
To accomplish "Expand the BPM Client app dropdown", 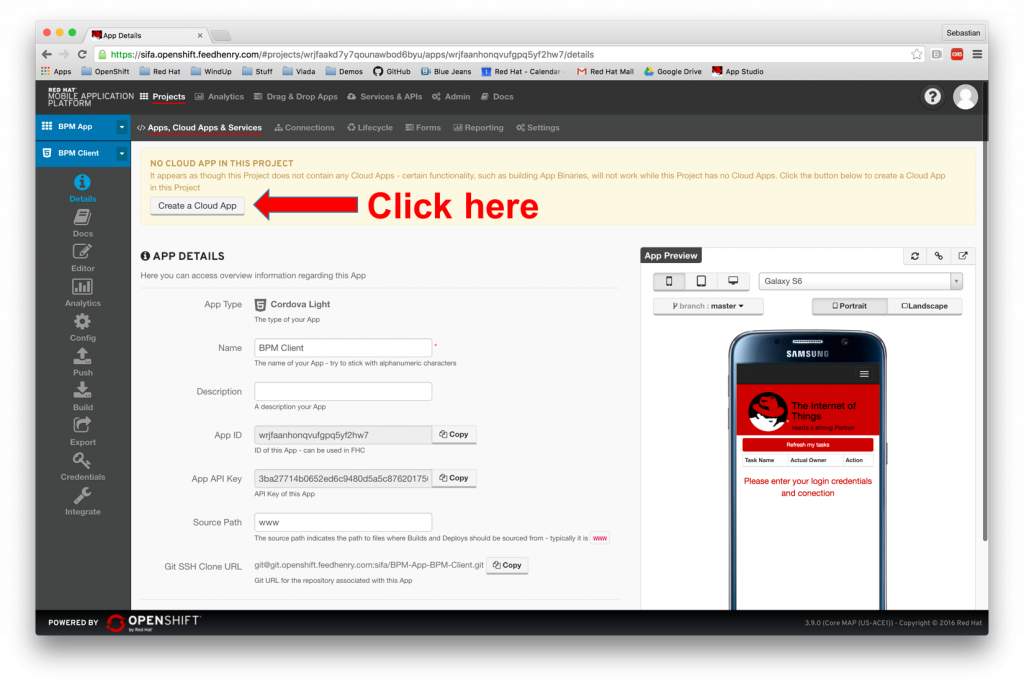I will [121, 154].
